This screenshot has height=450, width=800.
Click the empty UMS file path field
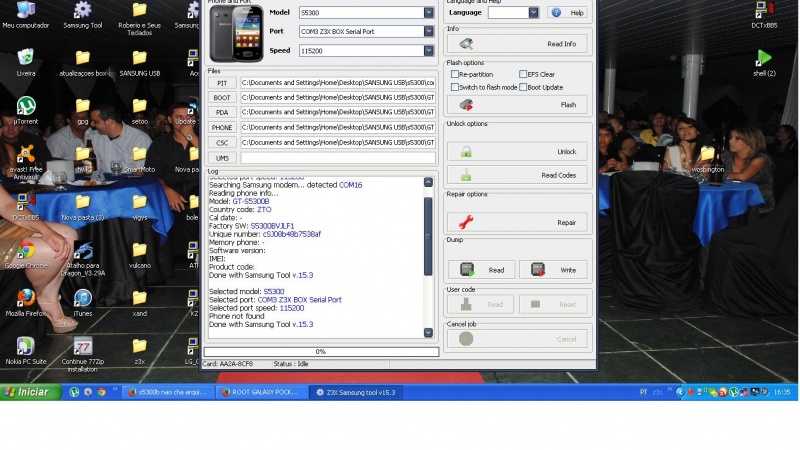[x=338, y=158]
